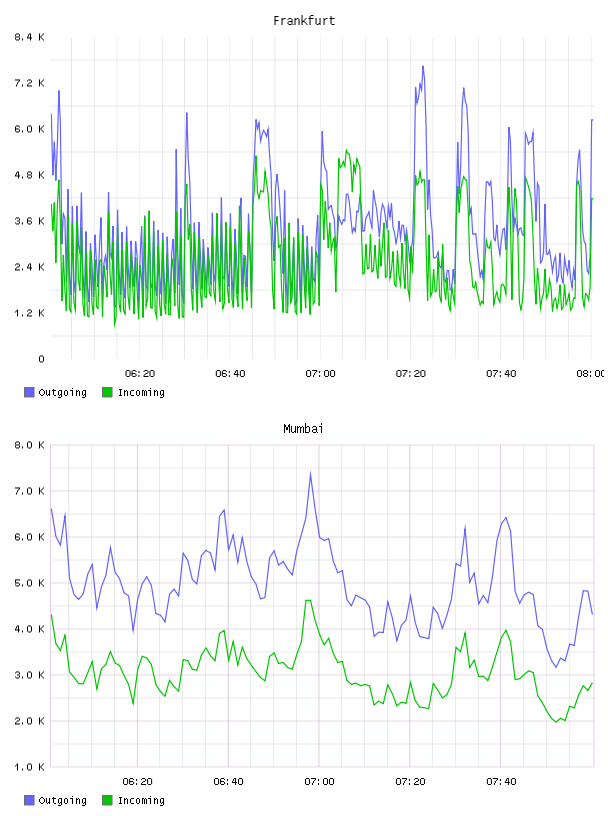Click the Mumbai Outgoing blue legend swatch
The height and width of the screenshot is (816, 608).
coord(29,800)
